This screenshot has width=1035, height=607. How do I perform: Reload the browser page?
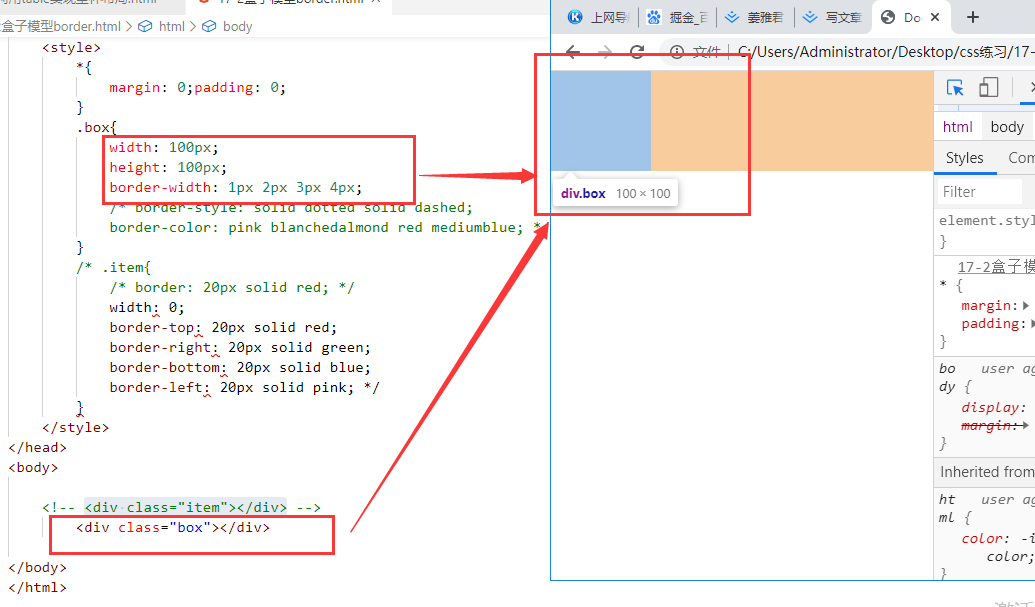pyautogui.click(x=637, y=51)
